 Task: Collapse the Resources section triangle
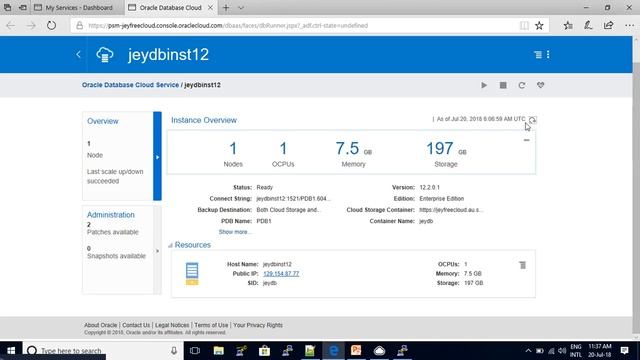click(x=170, y=245)
